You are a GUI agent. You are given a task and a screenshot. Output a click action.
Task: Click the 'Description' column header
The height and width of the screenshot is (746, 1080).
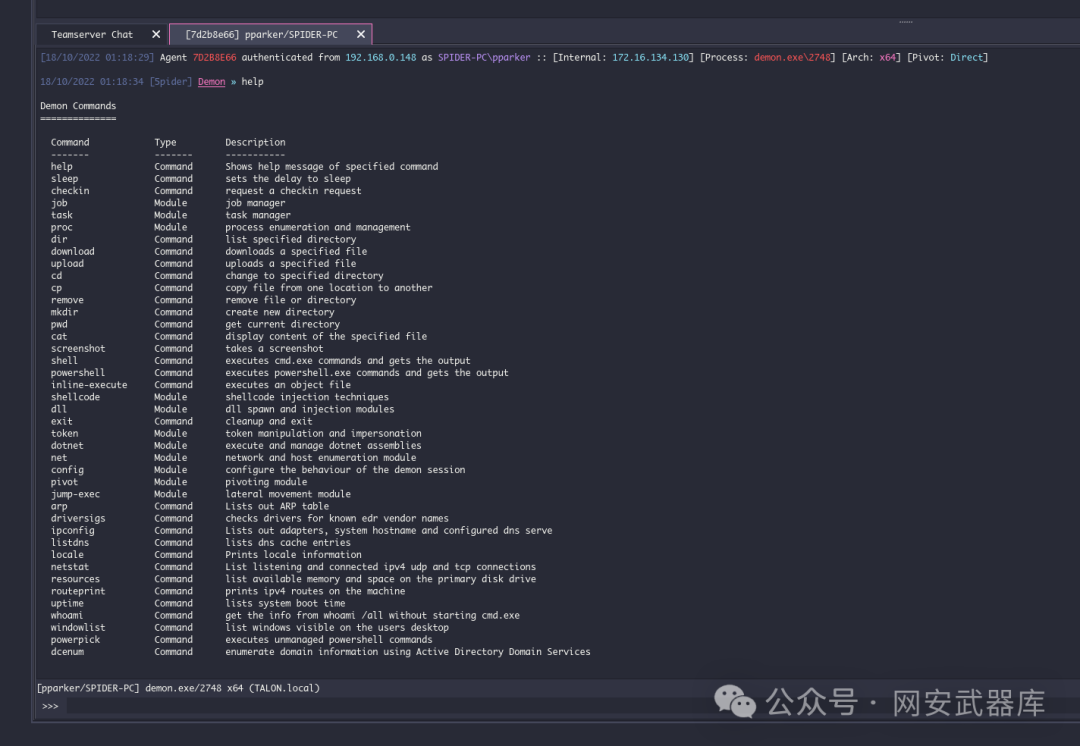click(x=255, y=142)
